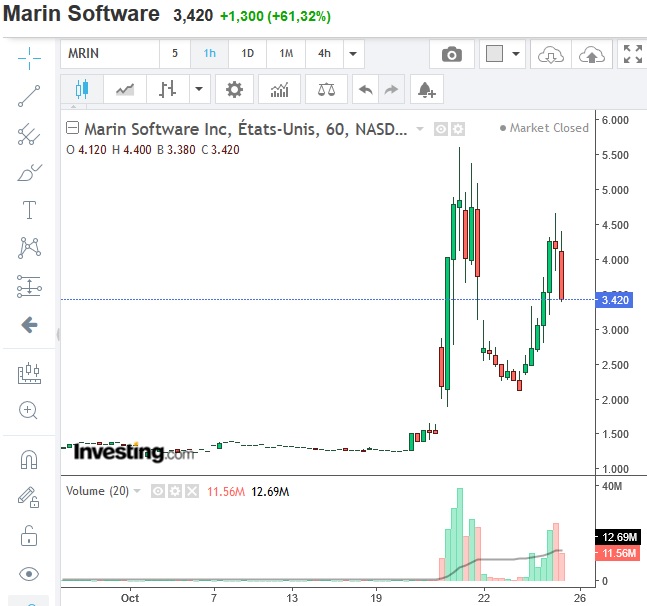647x606 pixels.
Task: Open the indicators menu
Action: pos(279,89)
